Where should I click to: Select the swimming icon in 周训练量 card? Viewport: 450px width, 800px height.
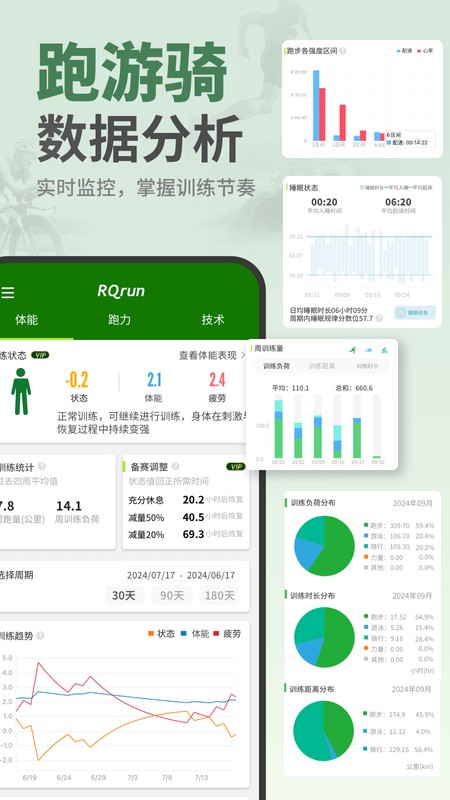click(368, 349)
